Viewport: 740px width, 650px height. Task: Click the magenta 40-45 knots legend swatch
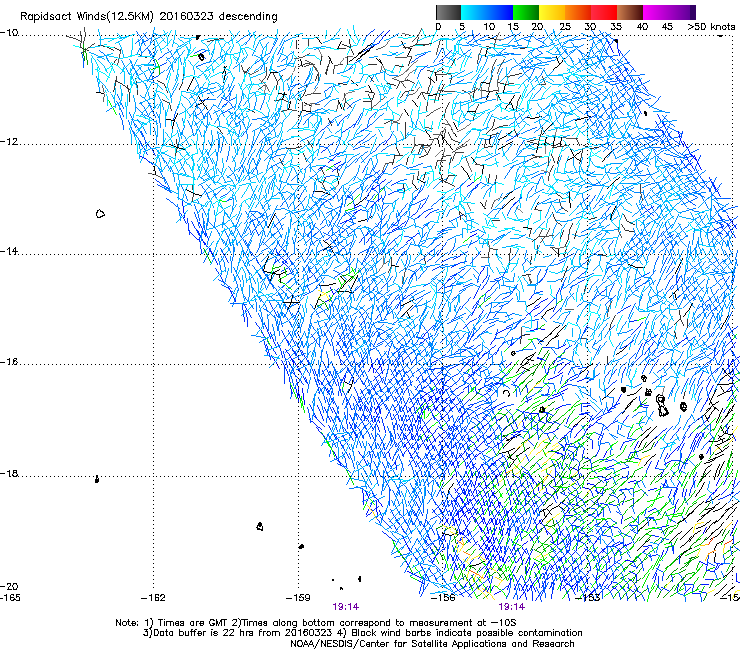click(656, 12)
